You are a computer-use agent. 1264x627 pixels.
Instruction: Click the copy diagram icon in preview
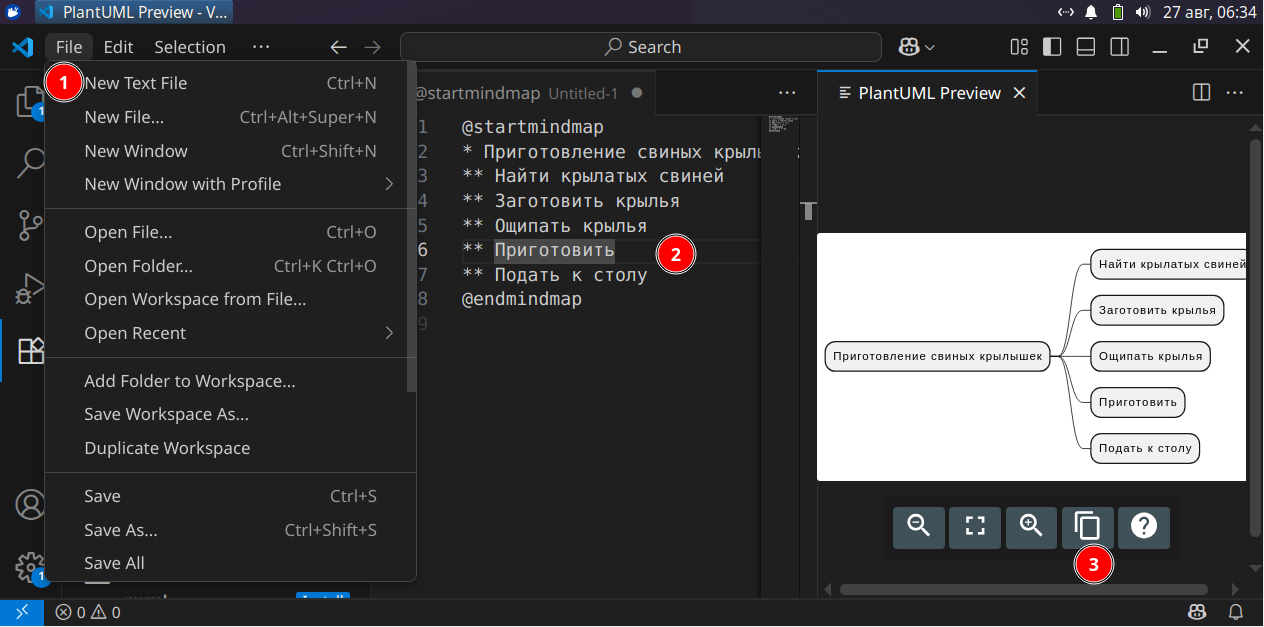coord(1087,525)
